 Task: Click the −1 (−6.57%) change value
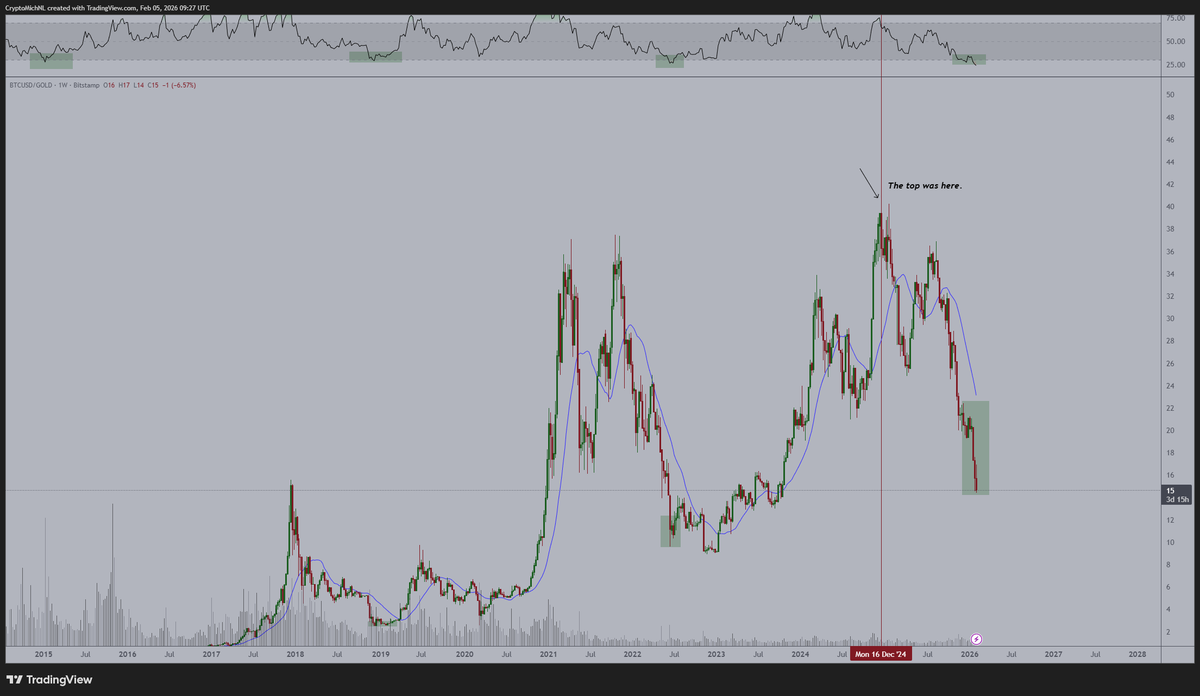coord(179,85)
